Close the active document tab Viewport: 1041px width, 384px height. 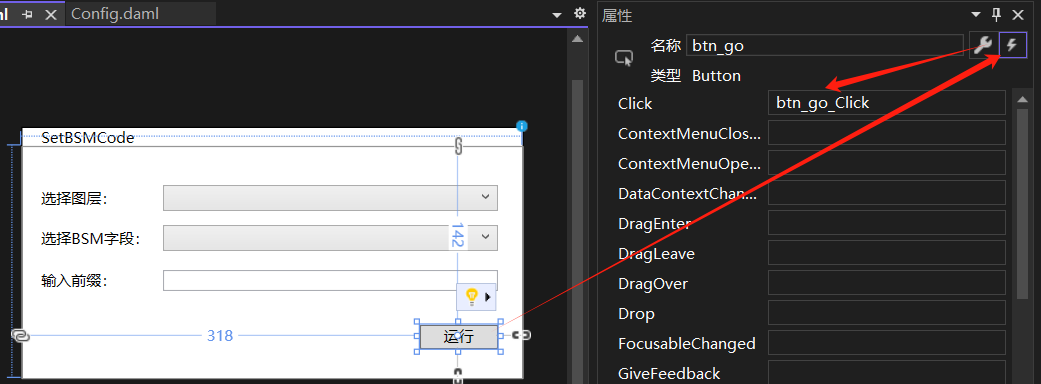[x=50, y=15]
